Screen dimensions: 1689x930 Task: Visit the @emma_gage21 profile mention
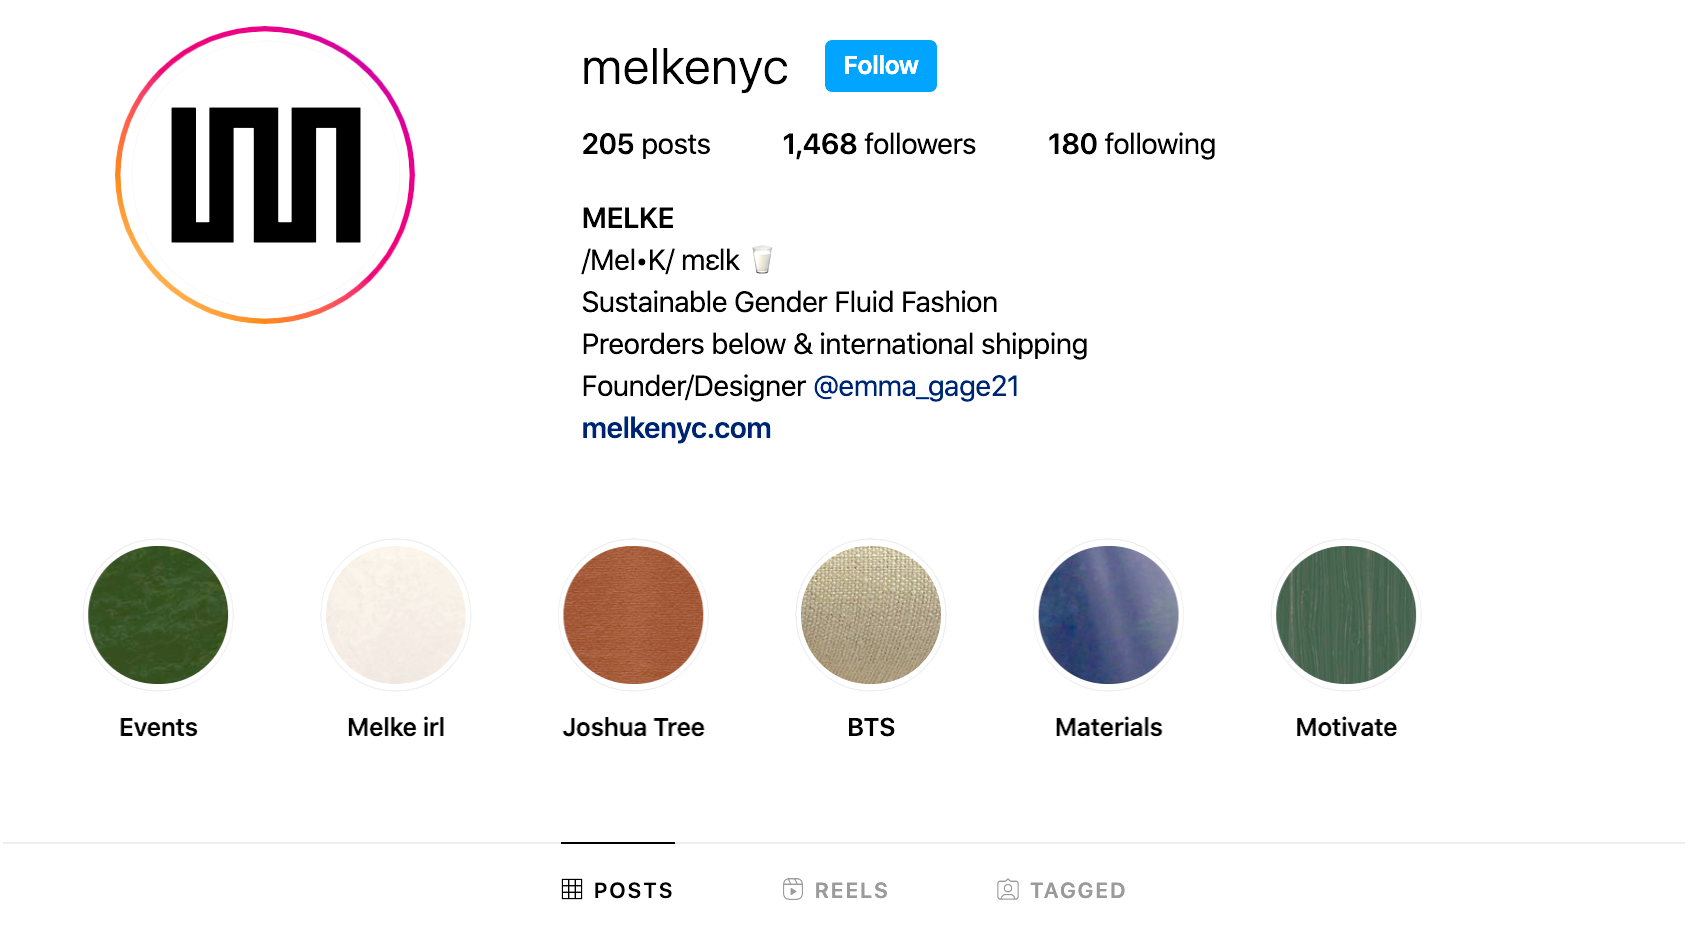pyautogui.click(x=916, y=386)
